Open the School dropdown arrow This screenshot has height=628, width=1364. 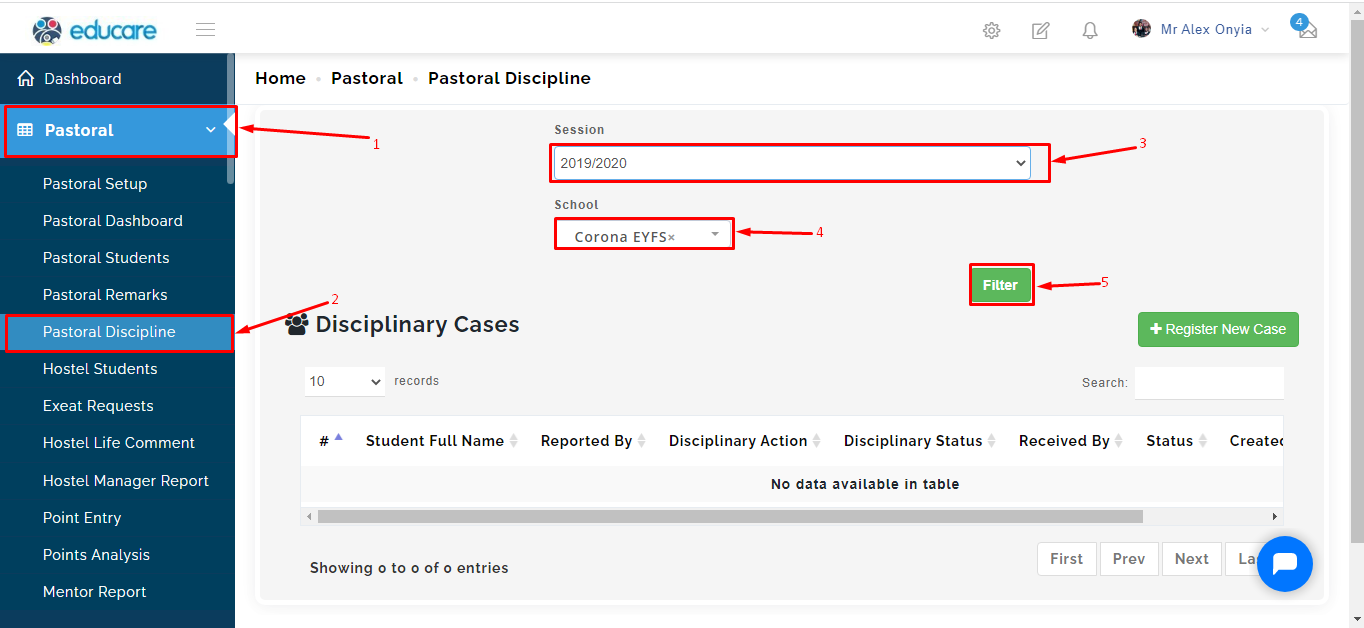tap(715, 234)
